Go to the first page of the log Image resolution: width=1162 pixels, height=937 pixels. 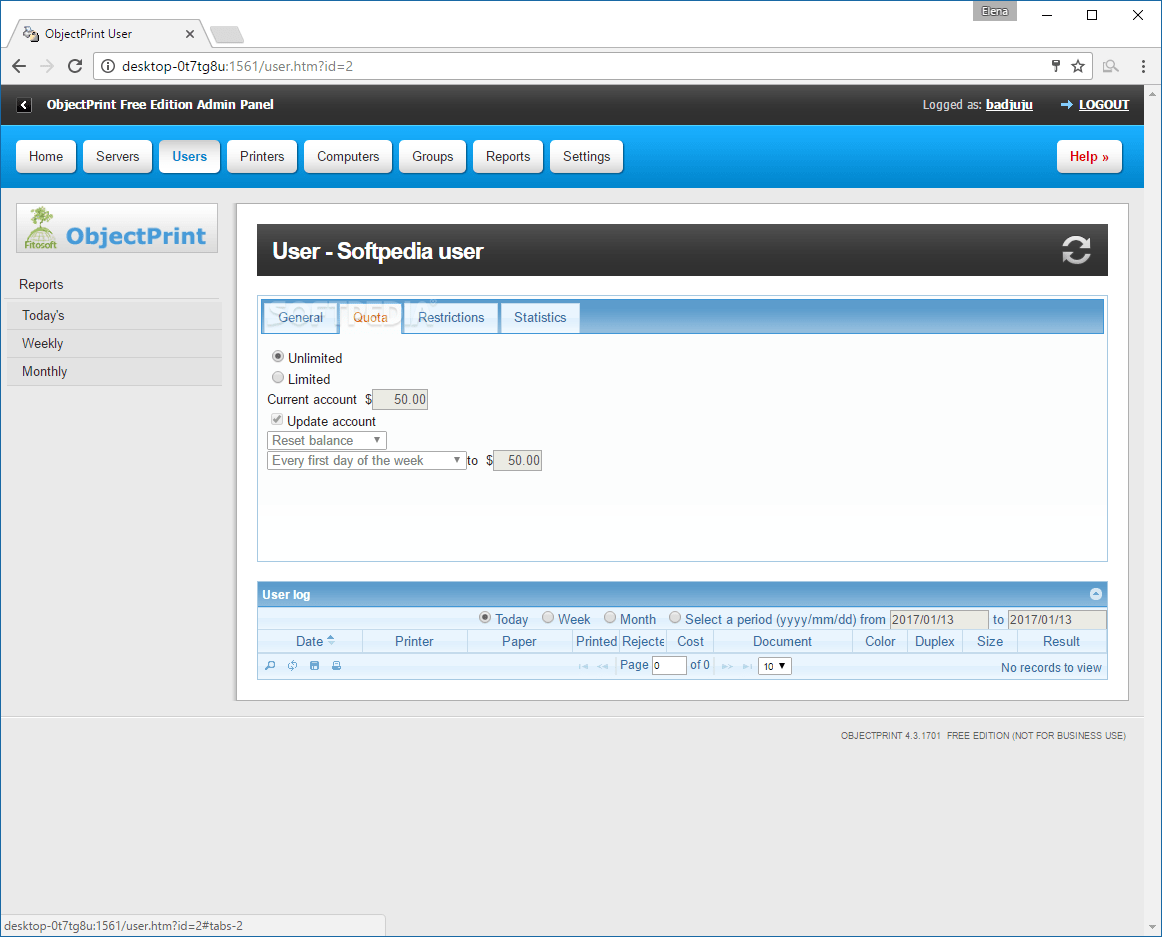tap(583, 666)
